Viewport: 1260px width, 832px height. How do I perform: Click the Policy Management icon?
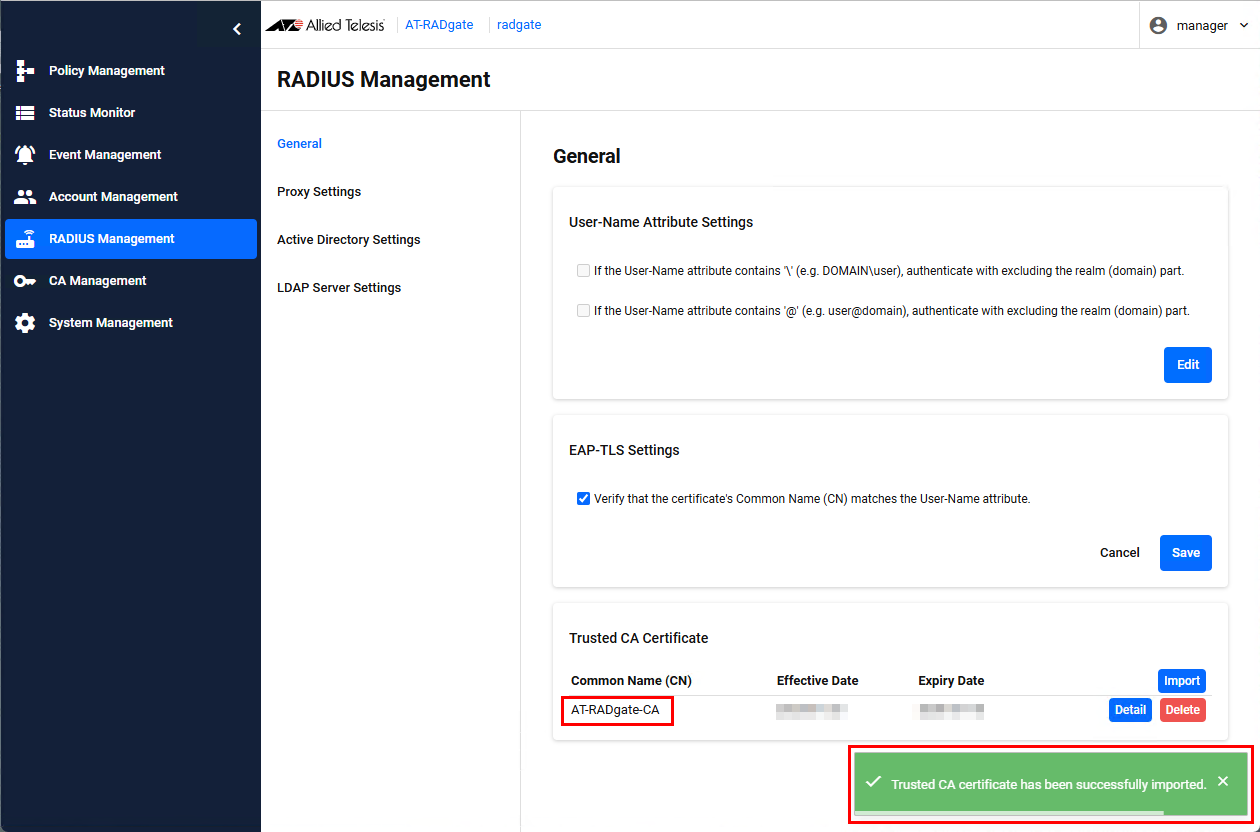[25, 71]
